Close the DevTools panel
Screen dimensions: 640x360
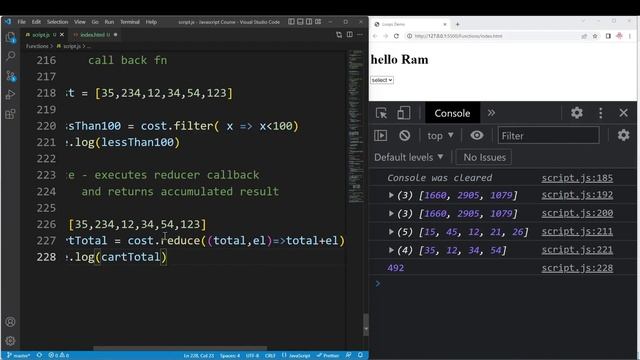[x=623, y=113]
